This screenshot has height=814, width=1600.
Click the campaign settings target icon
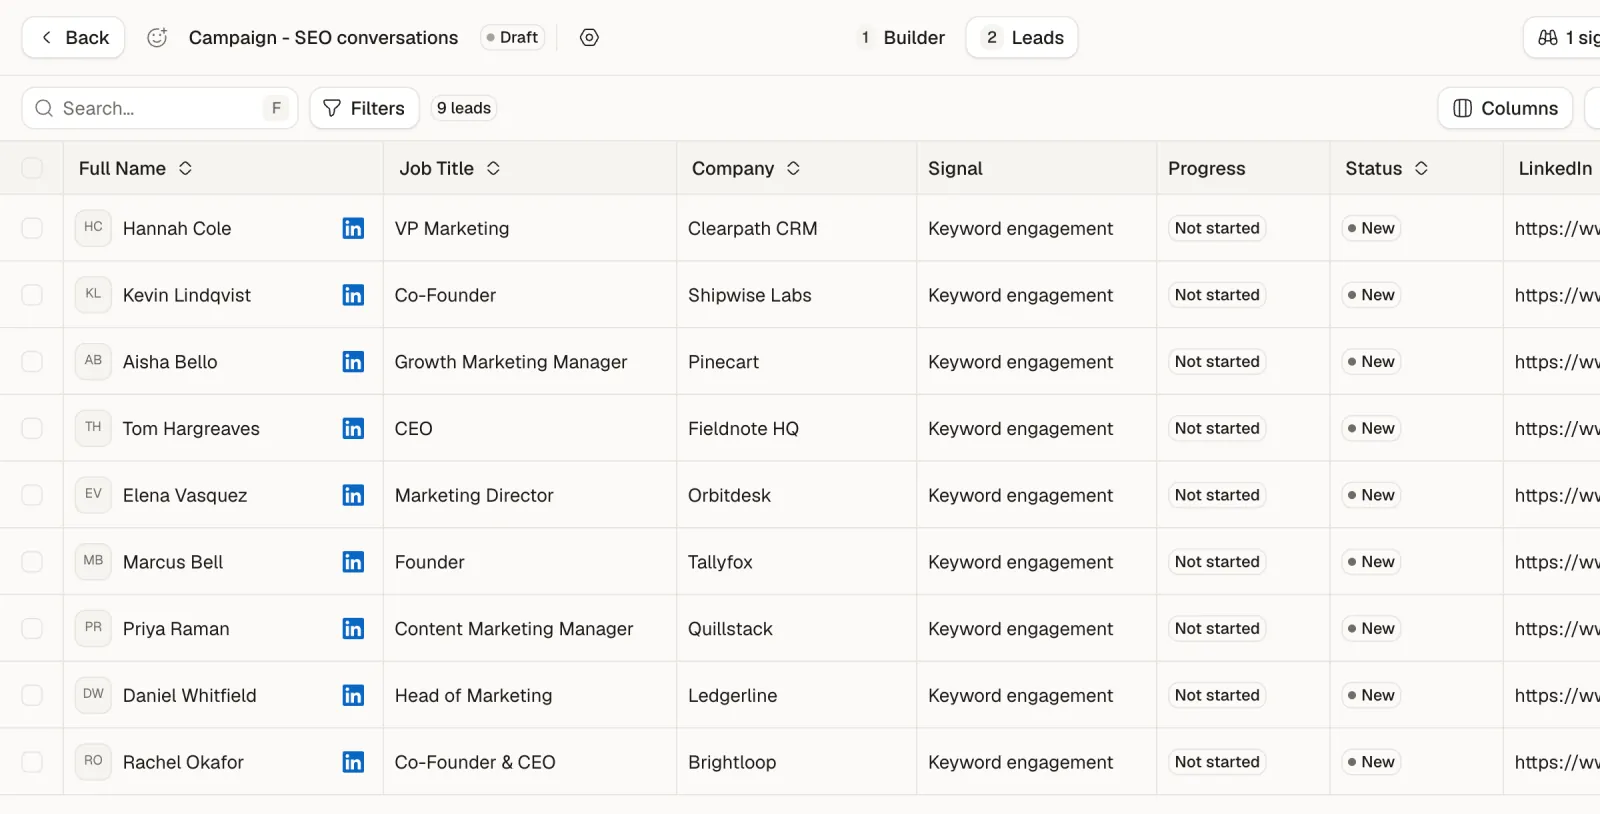[590, 37]
